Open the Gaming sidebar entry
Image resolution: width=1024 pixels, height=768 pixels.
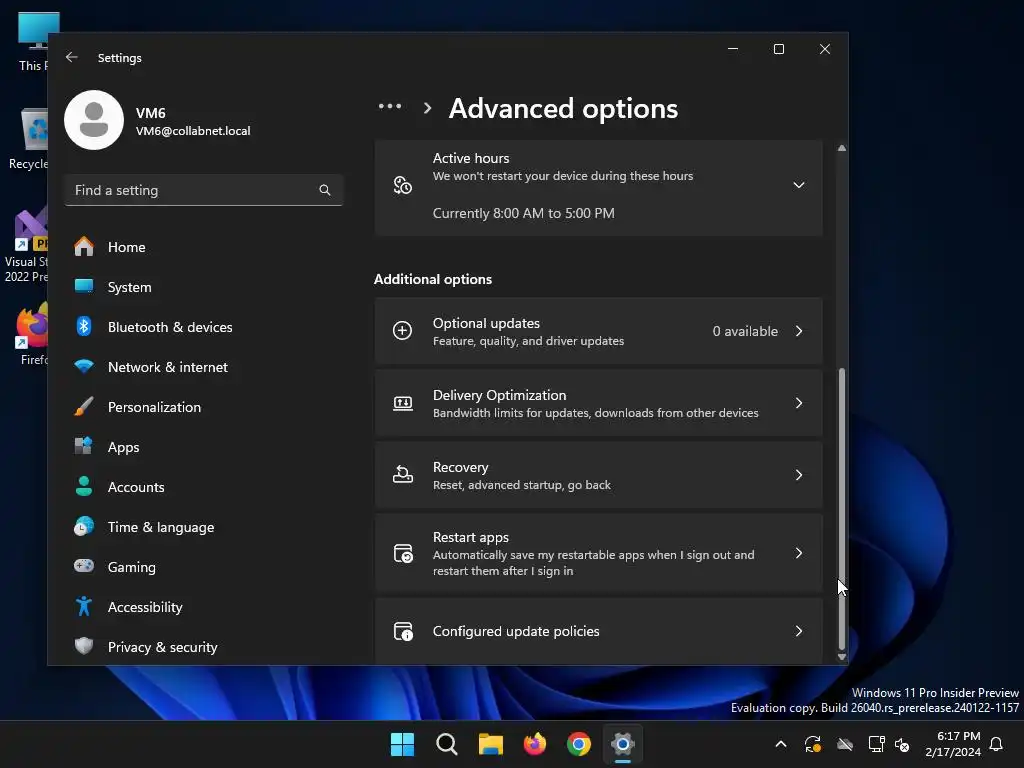[204, 567]
